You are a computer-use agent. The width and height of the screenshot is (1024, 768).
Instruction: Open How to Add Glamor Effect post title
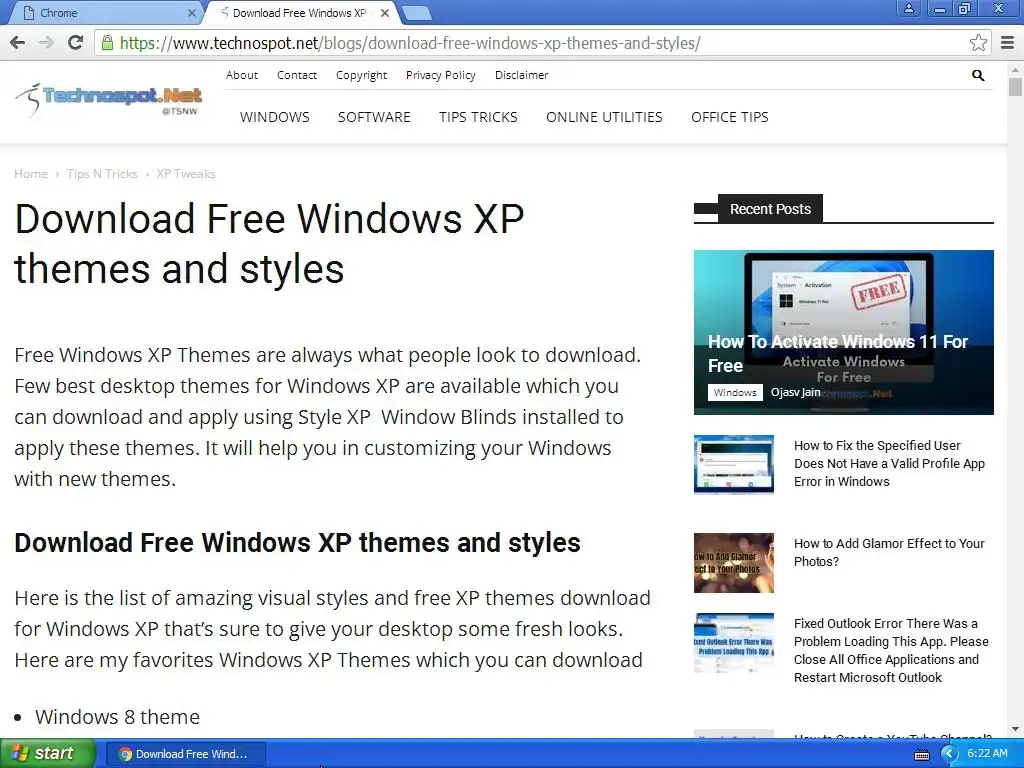tap(889, 552)
